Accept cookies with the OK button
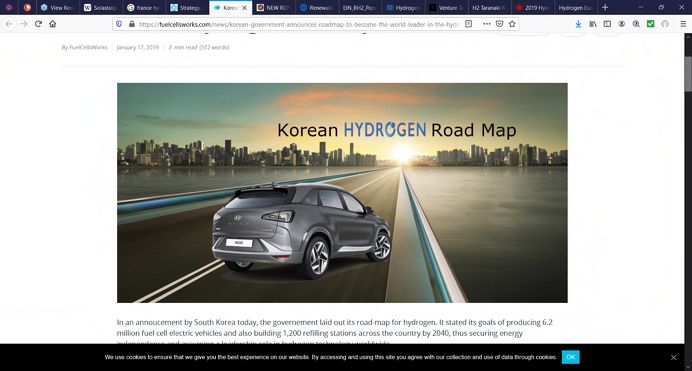Viewport: 692px width, 371px height. coord(571,357)
